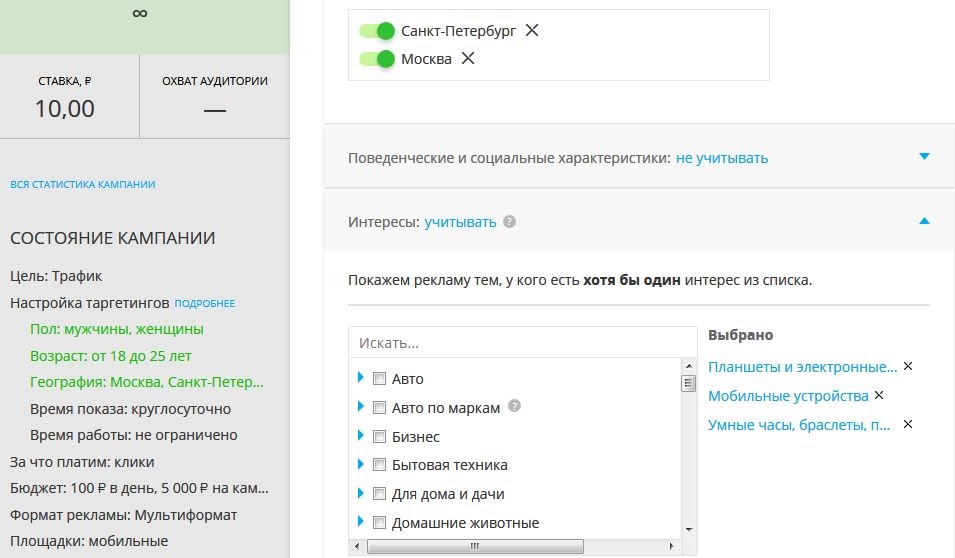Tick the Бытовая техника checkbox
Screen dimensions: 955x558
coord(379,465)
